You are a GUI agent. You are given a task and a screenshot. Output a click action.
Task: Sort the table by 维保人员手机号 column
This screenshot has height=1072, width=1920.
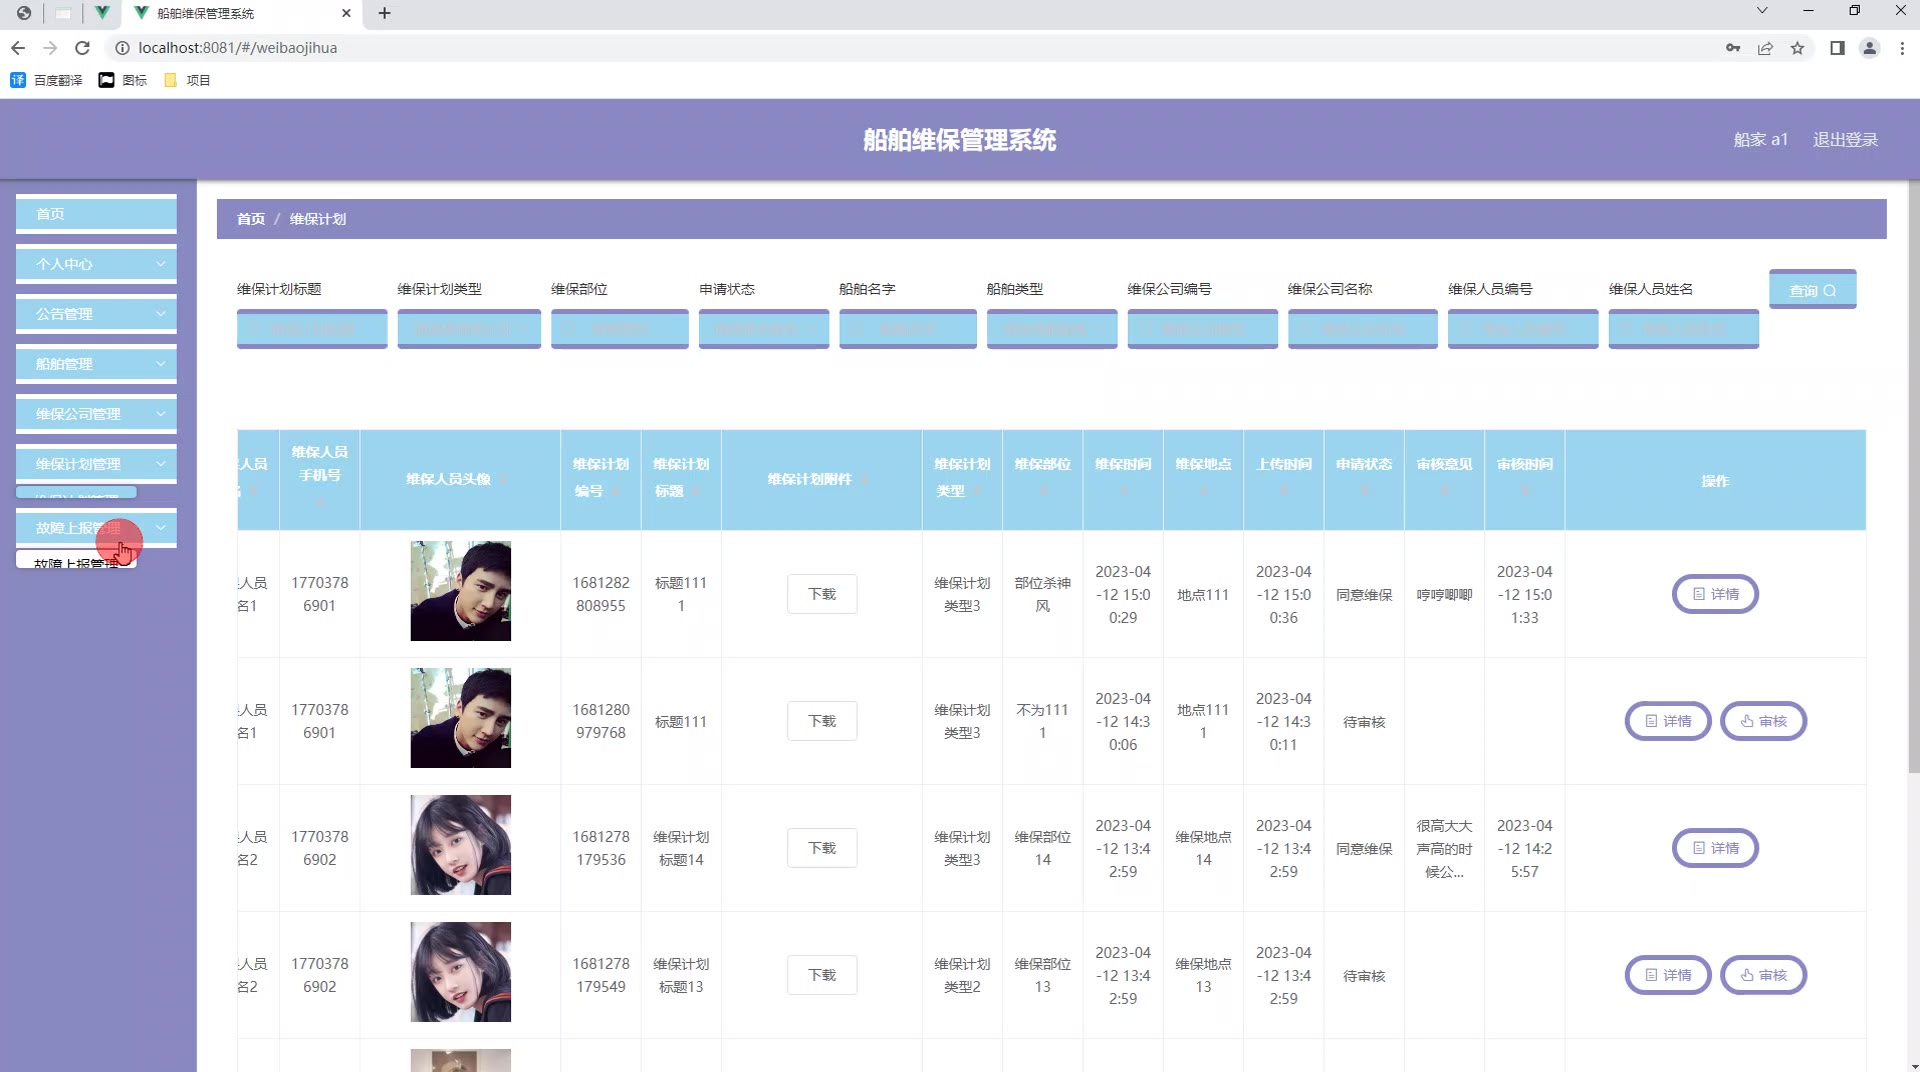pos(320,502)
